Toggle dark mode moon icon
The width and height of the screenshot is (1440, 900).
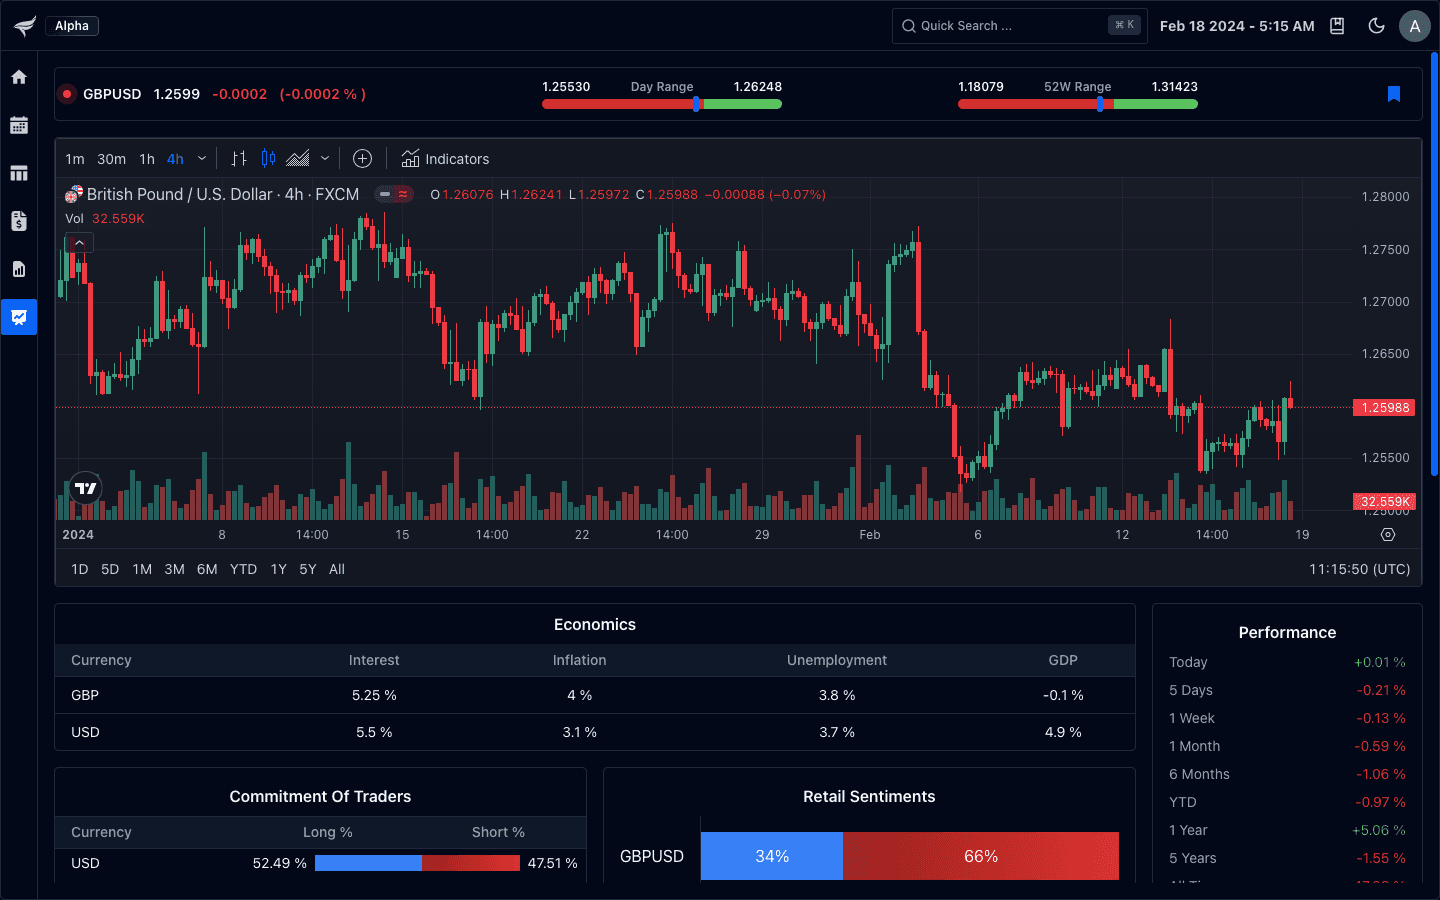point(1376,26)
